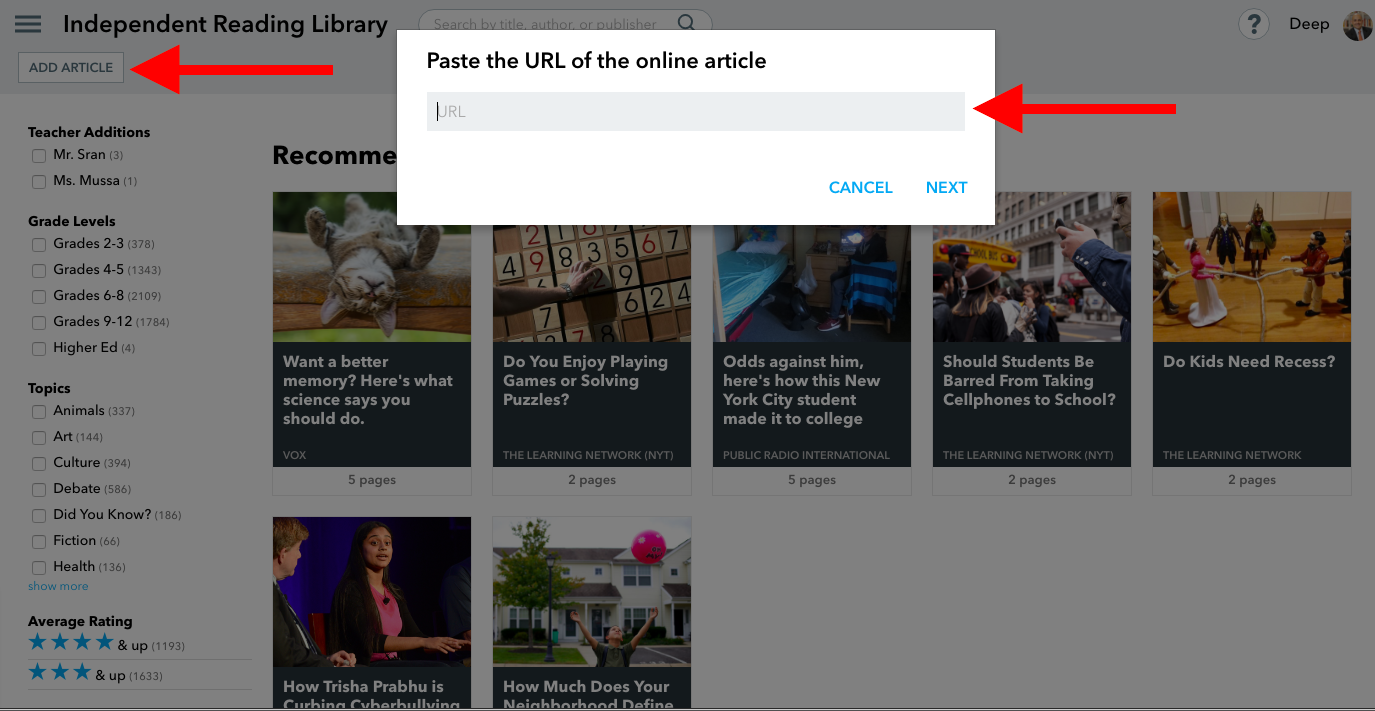The image size is (1375, 711).
Task: Click the Independent Reading Library heading
Action: (x=225, y=24)
